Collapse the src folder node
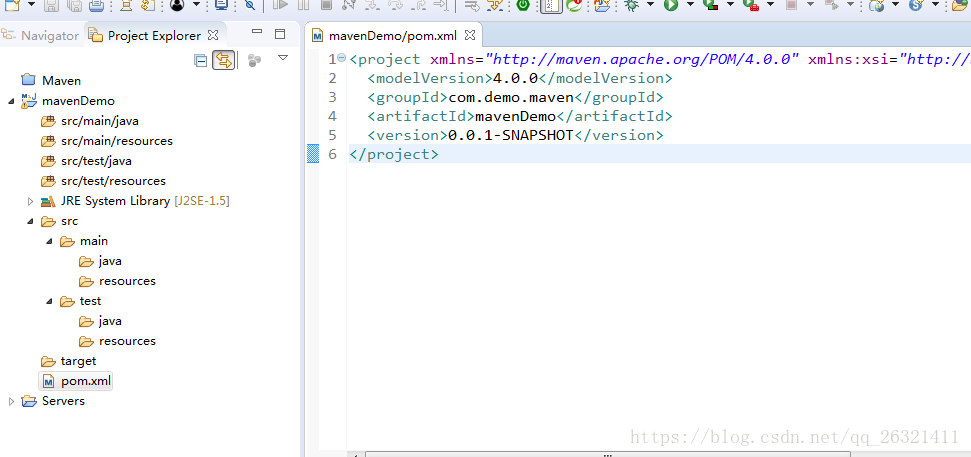971x457 pixels. pyautogui.click(x=30, y=221)
